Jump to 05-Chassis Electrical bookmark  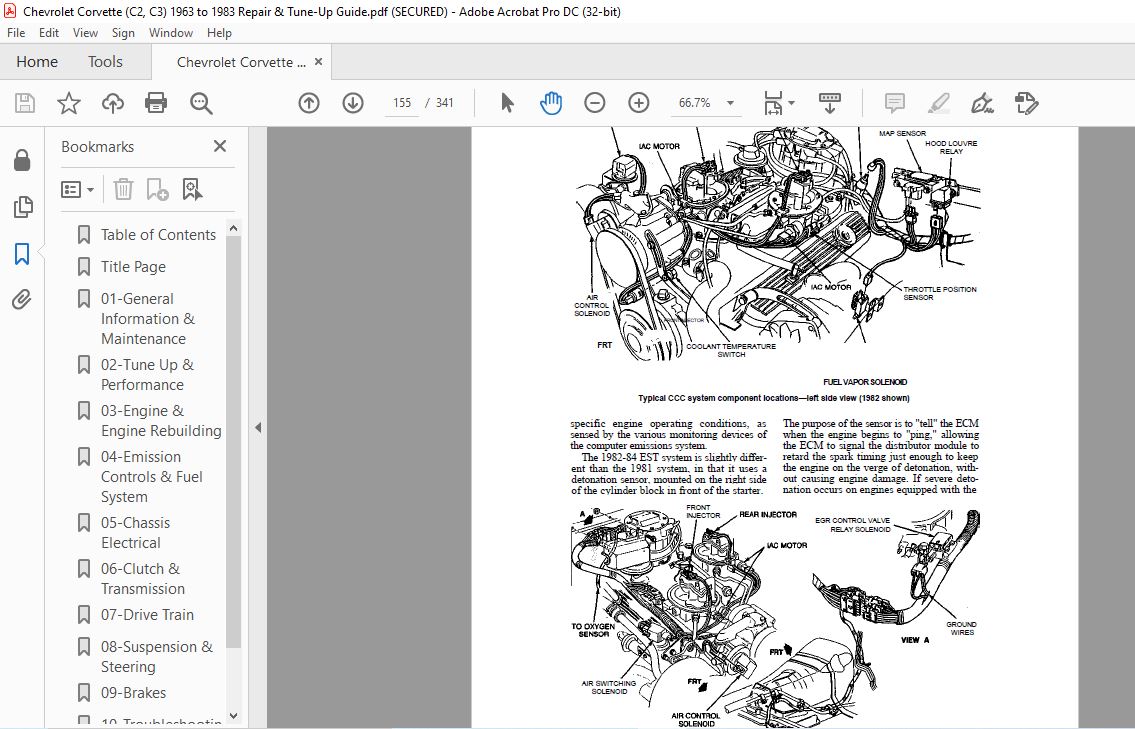point(135,532)
